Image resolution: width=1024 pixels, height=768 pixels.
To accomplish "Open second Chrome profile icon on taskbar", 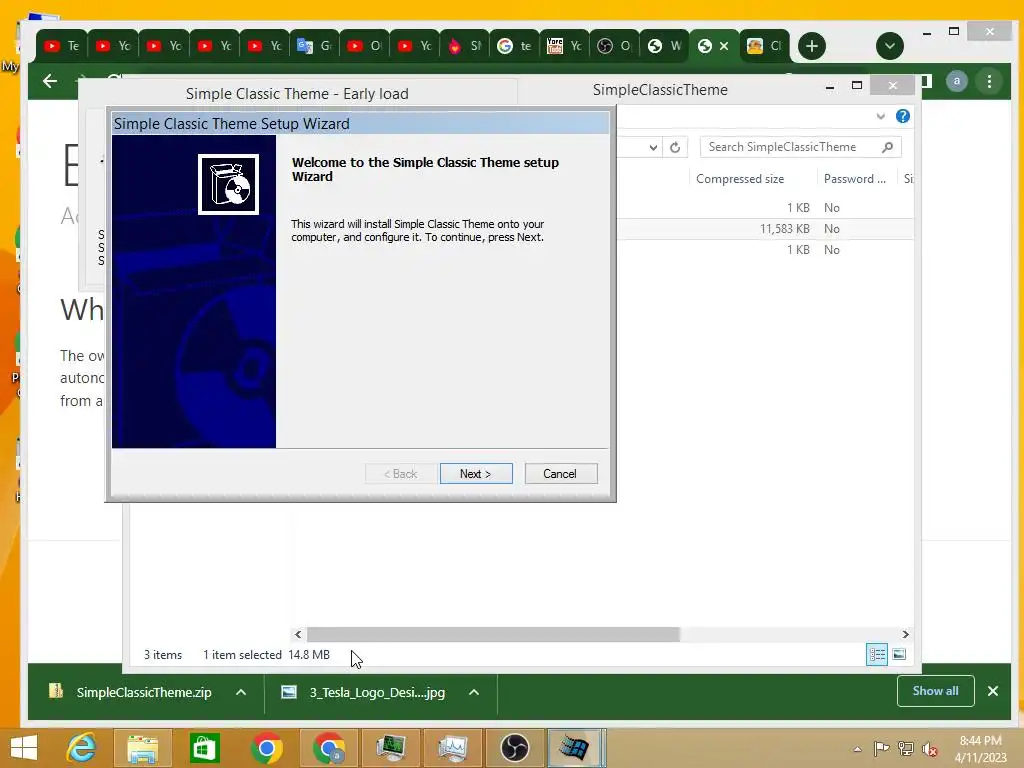I will (x=328, y=748).
